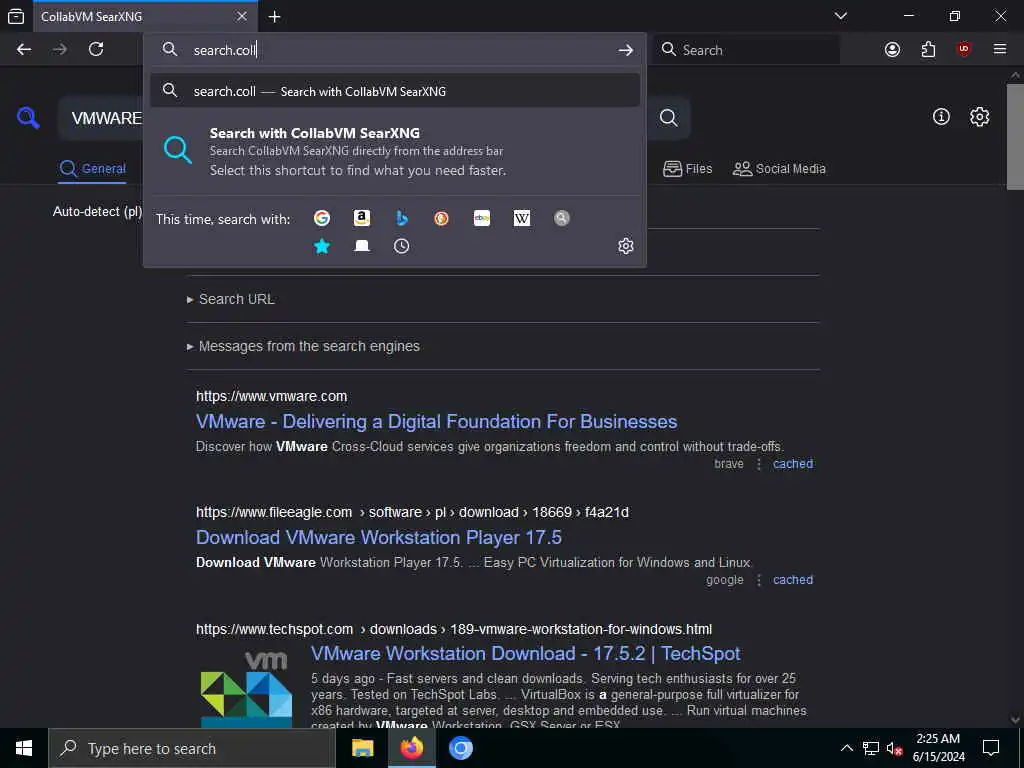Click the browser Search box

click(746, 50)
